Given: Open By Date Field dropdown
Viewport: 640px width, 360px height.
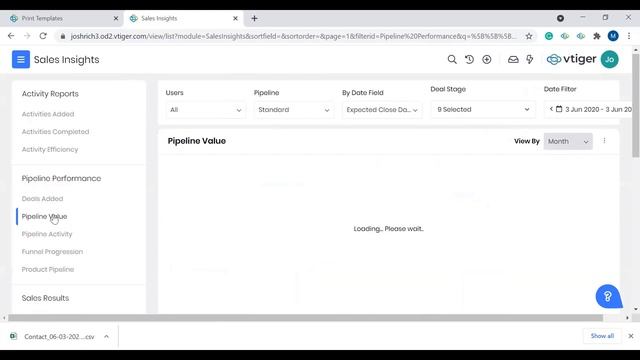Looking at the screenshot, I should 382,110.
